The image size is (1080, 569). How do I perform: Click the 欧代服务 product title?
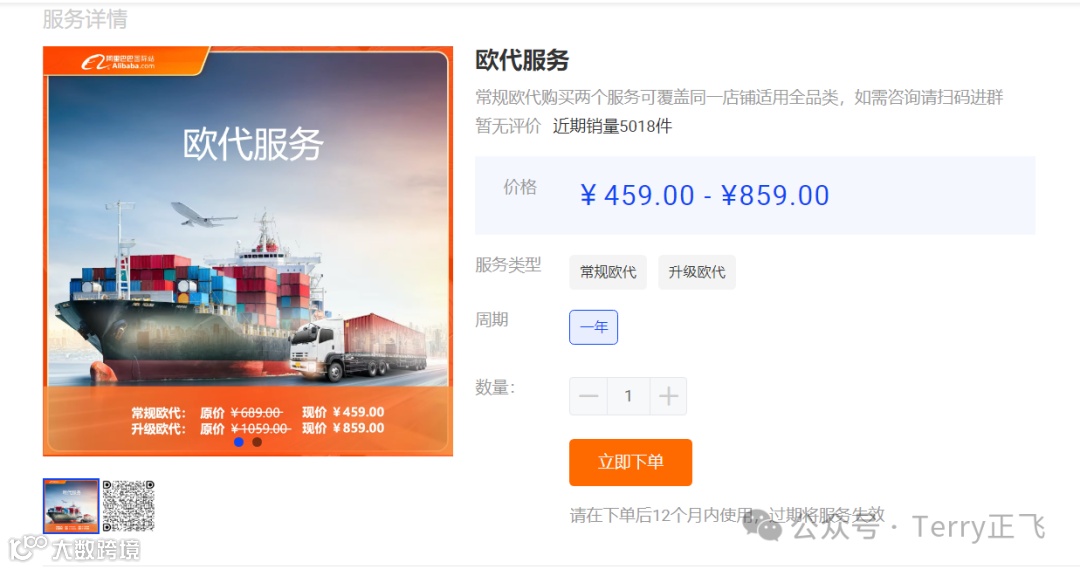(522, 61)
